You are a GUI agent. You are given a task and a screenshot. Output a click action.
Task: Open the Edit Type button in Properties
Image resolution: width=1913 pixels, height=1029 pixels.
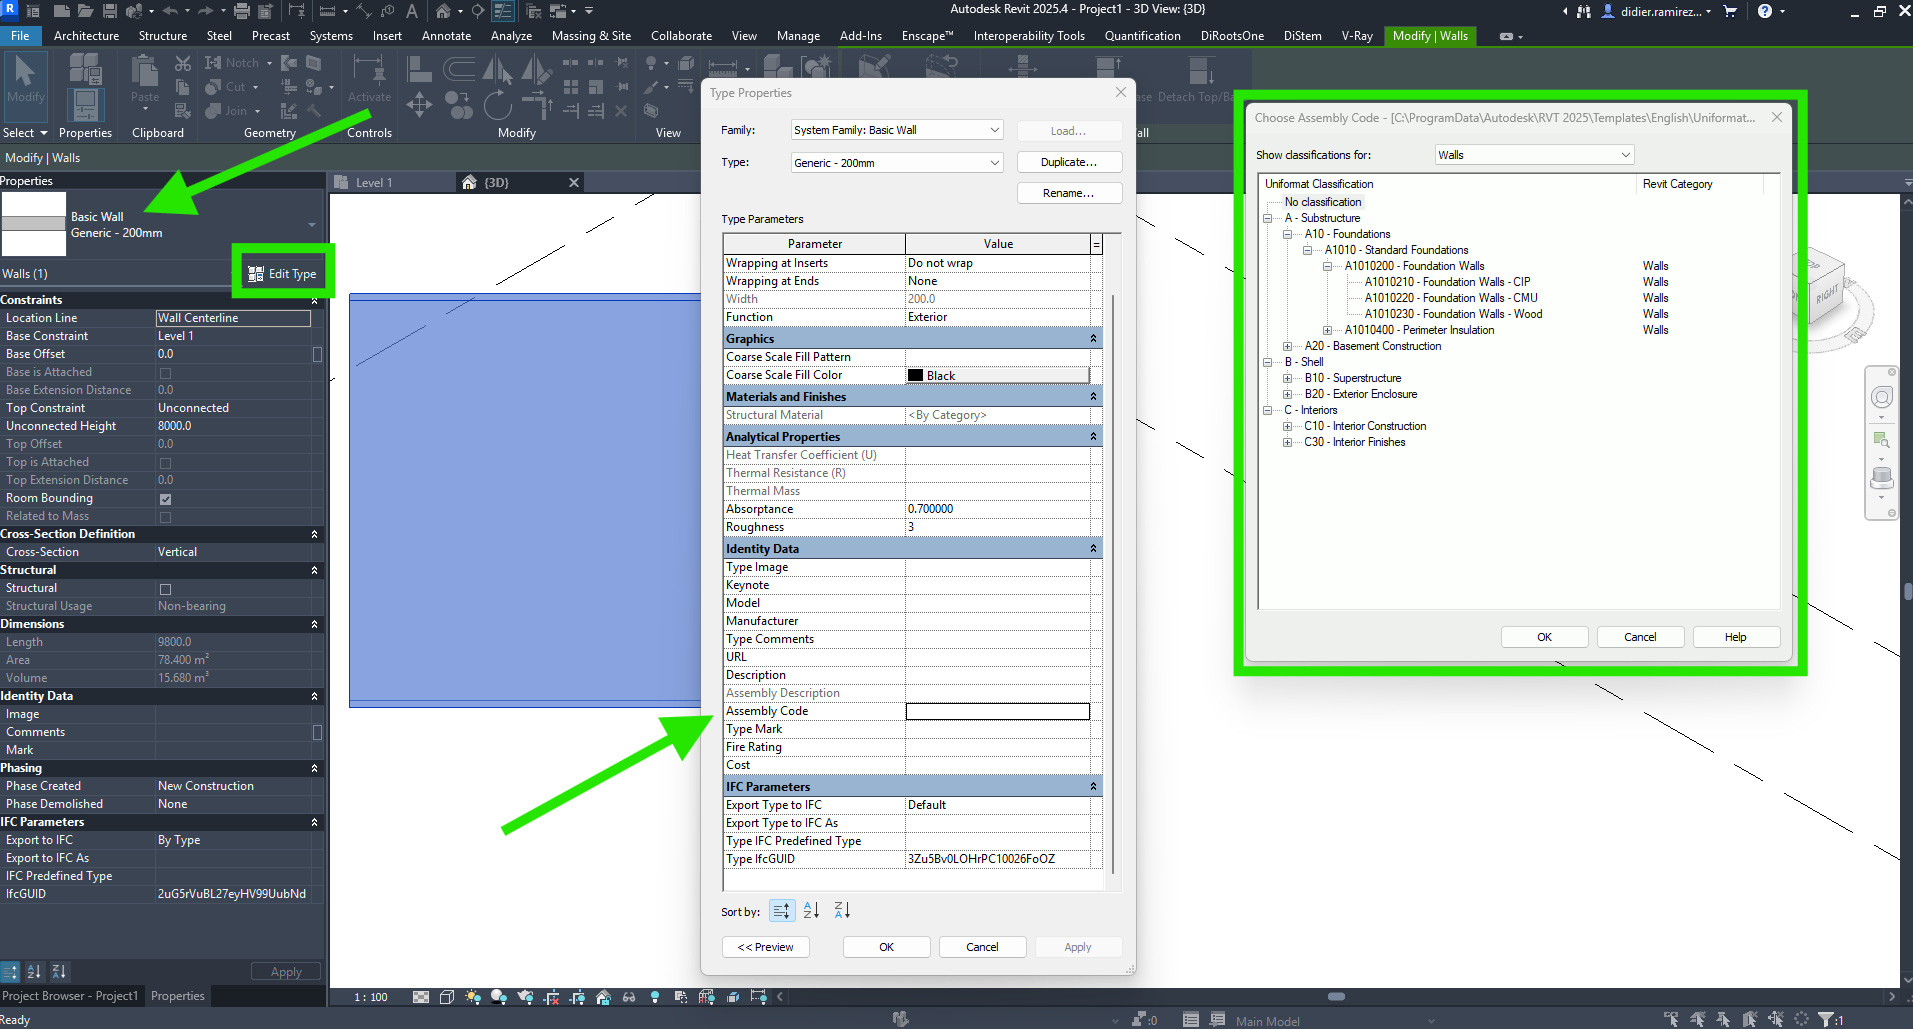click(283, 272)
